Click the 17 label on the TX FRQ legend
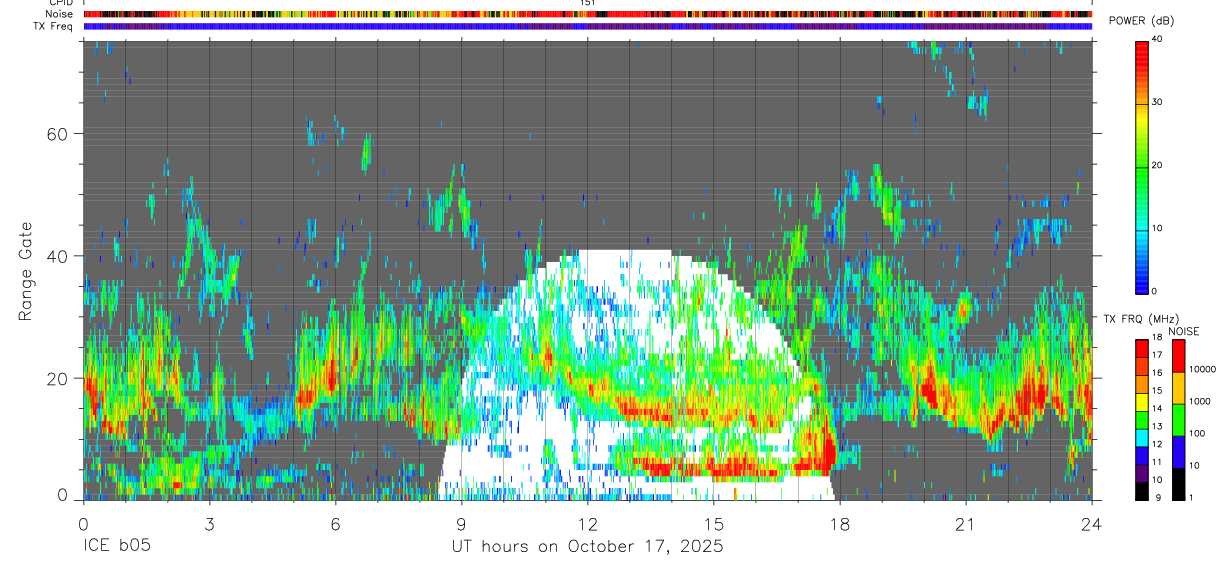Viewport: 1228px width, 567px height. 1158,355
